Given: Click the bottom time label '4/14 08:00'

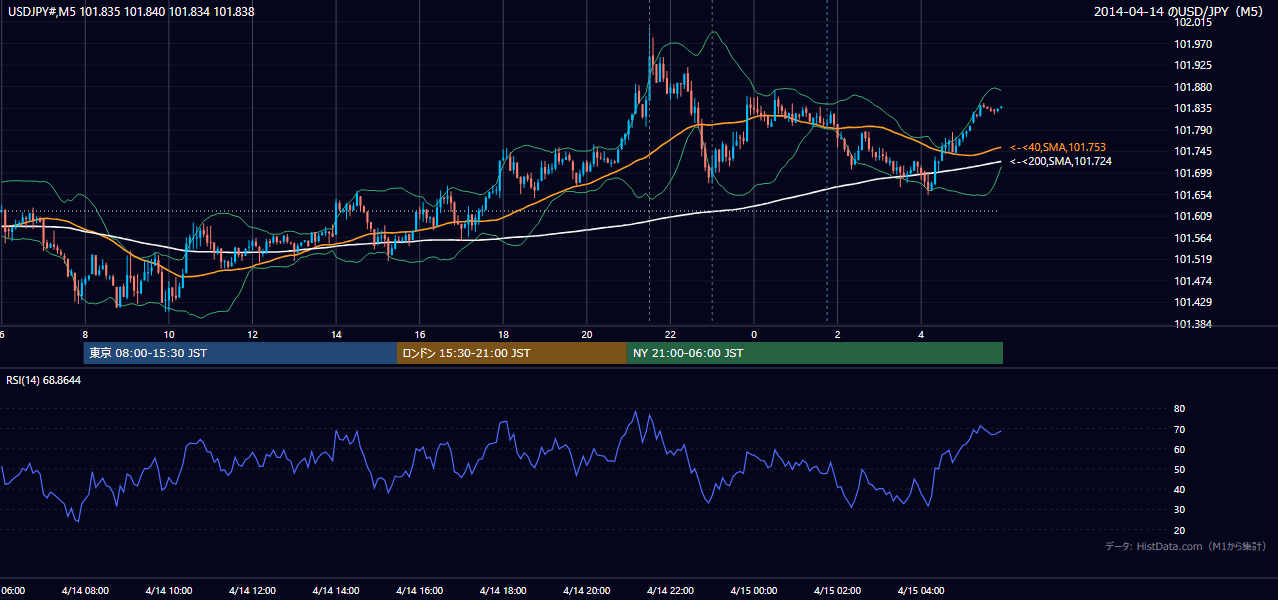Looking at the screenshot, I should [85, 590].
